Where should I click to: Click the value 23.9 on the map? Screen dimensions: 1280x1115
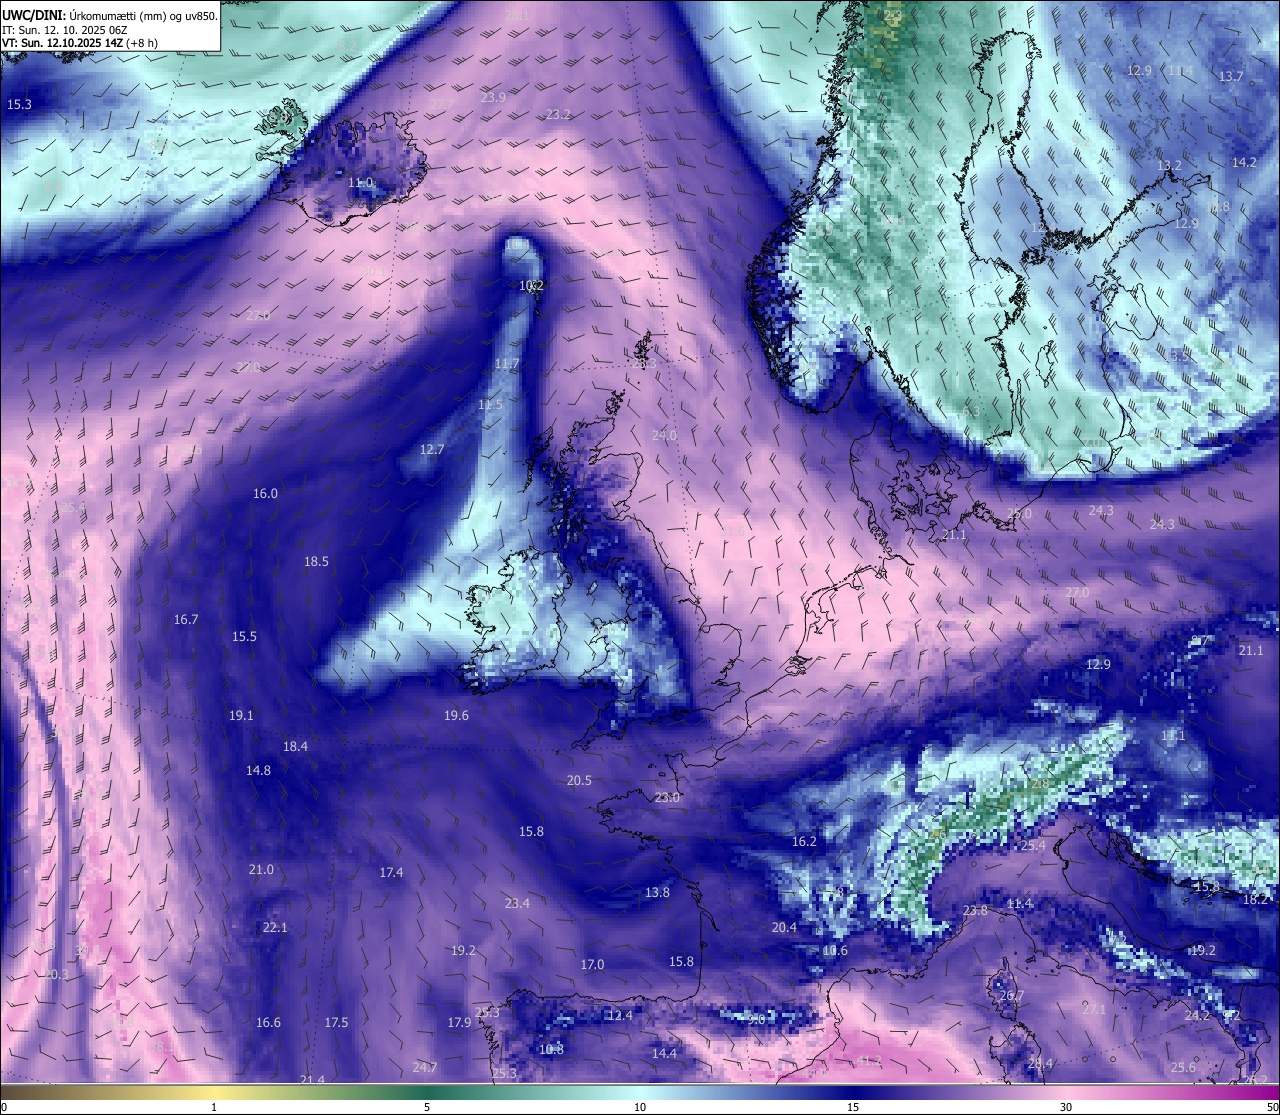click(x=493, y=97)
